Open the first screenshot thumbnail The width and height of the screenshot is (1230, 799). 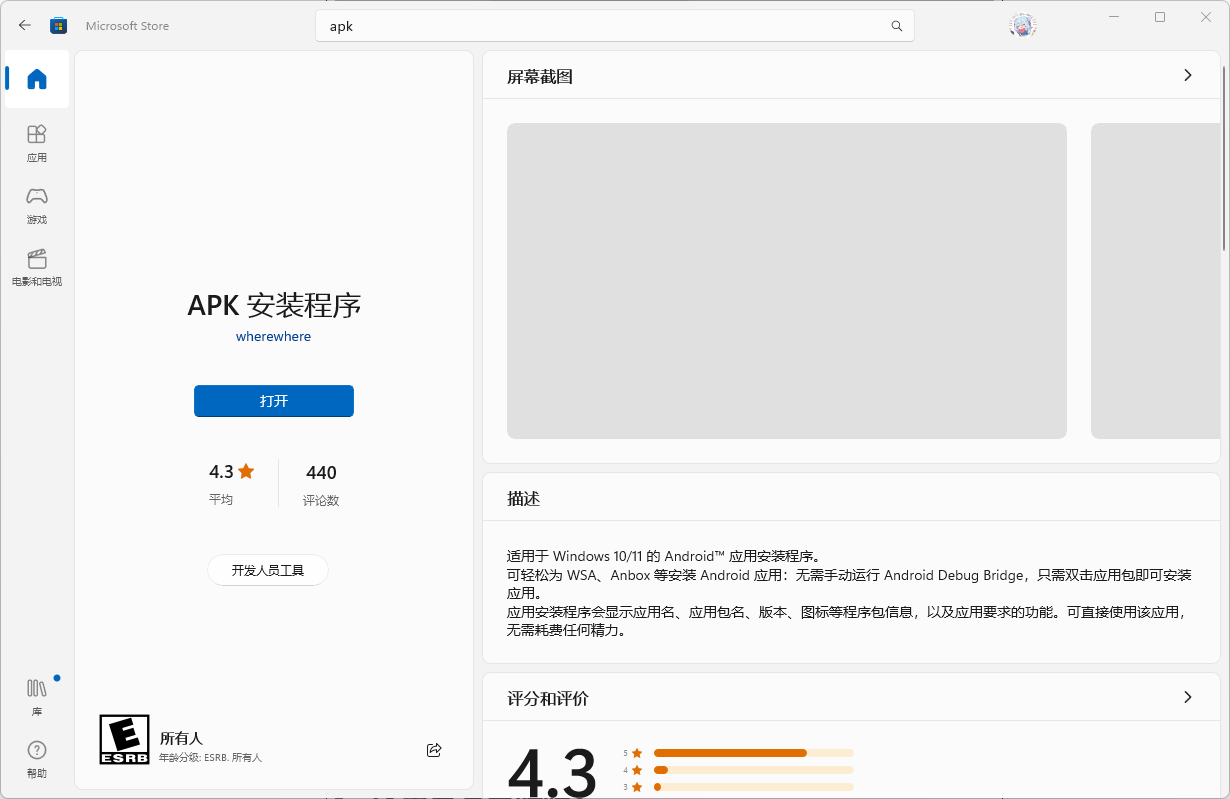pos(786,281)
